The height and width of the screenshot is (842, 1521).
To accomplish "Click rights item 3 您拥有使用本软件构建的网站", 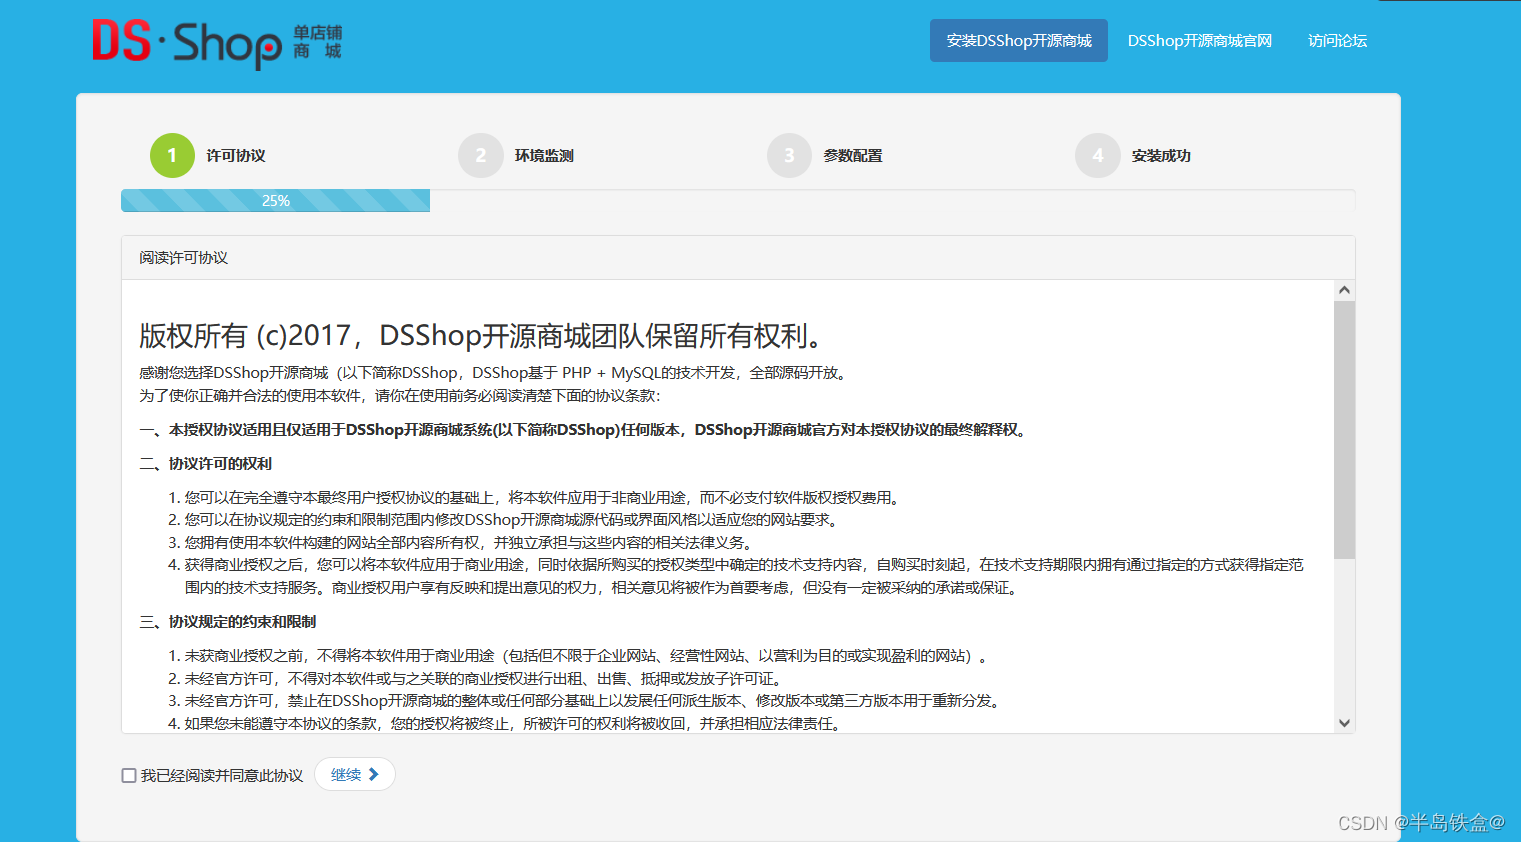I will click(x=468, y=543).
